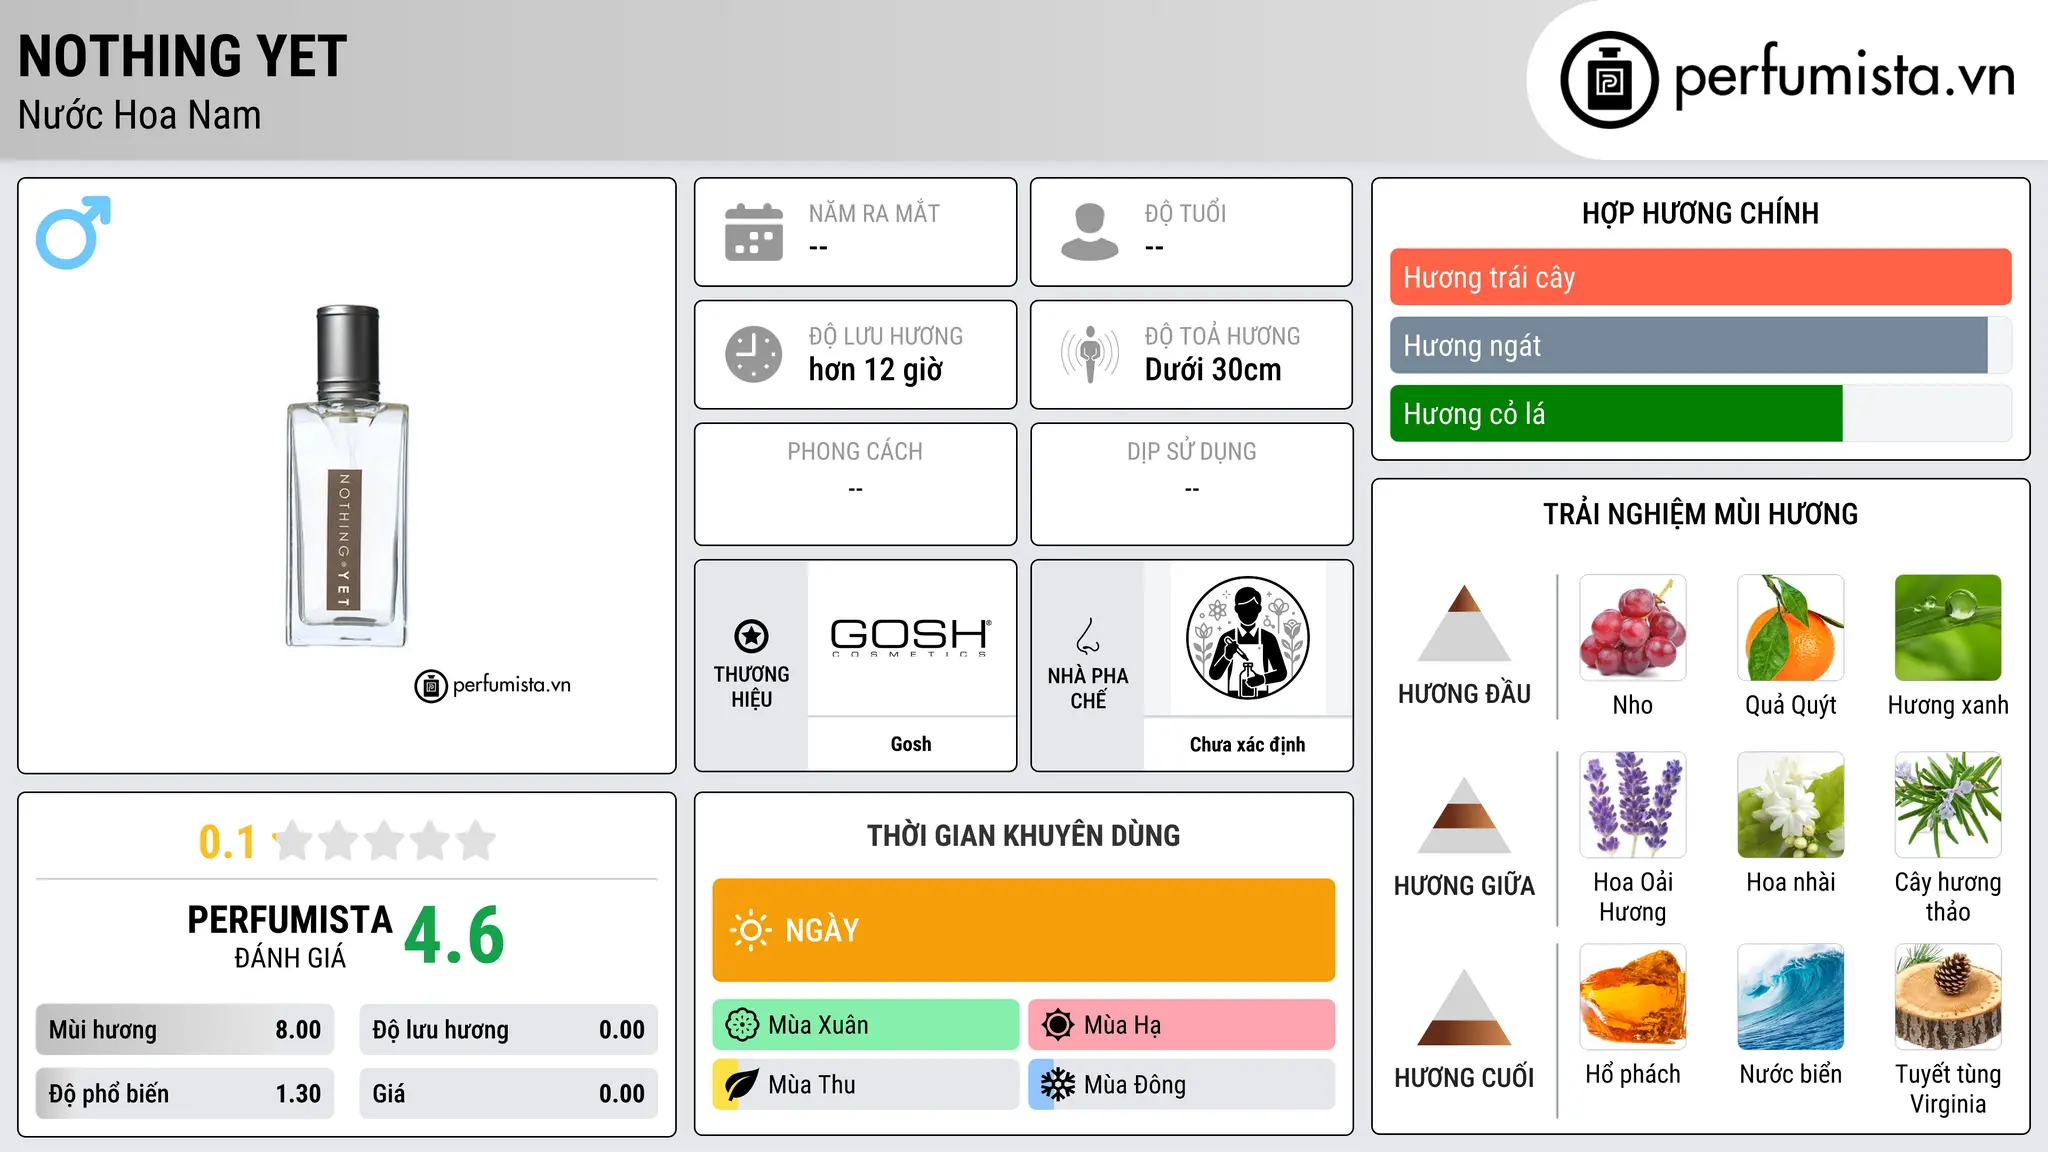
Task: Click the top notes pyramid icon
Action: pos(1464,623)
